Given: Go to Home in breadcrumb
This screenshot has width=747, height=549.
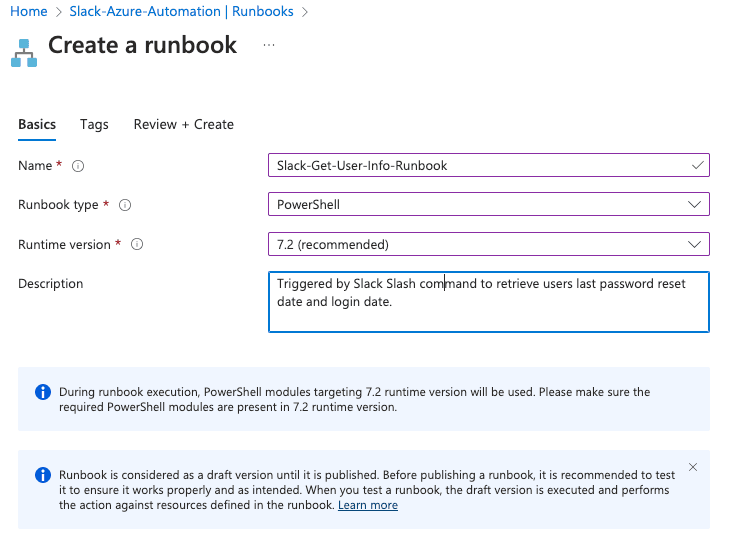Looking at the screenshot, I should pyautogui.click(x=29, y=11).
